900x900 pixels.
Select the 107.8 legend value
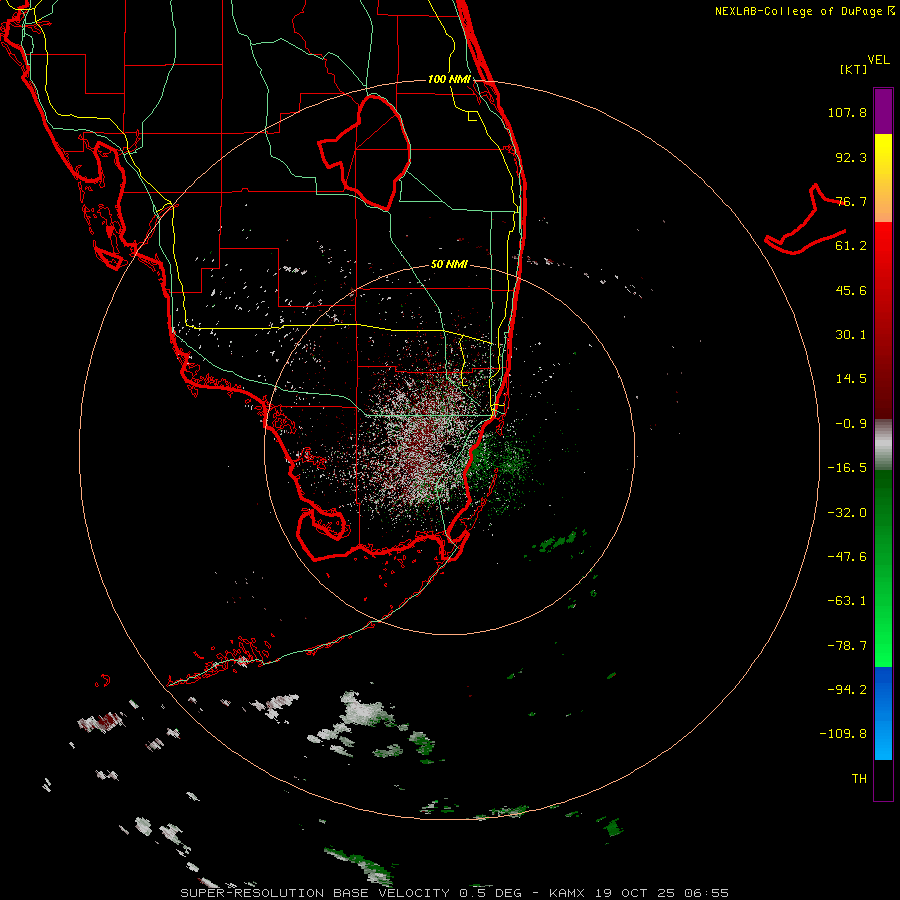coord(847,112)
